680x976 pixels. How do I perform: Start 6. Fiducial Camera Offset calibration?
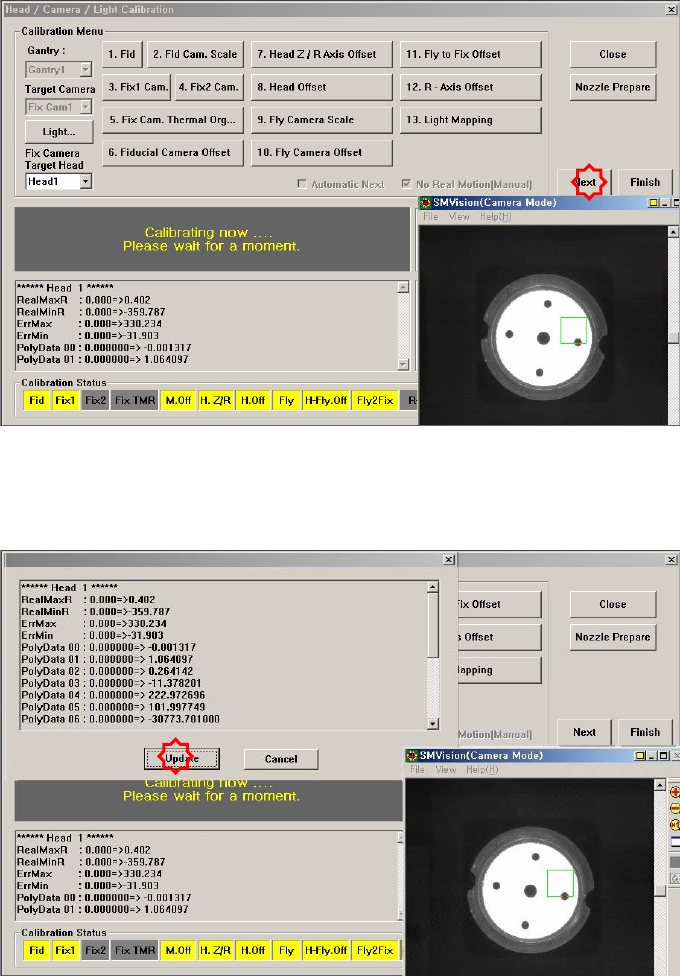click(172, 152)
